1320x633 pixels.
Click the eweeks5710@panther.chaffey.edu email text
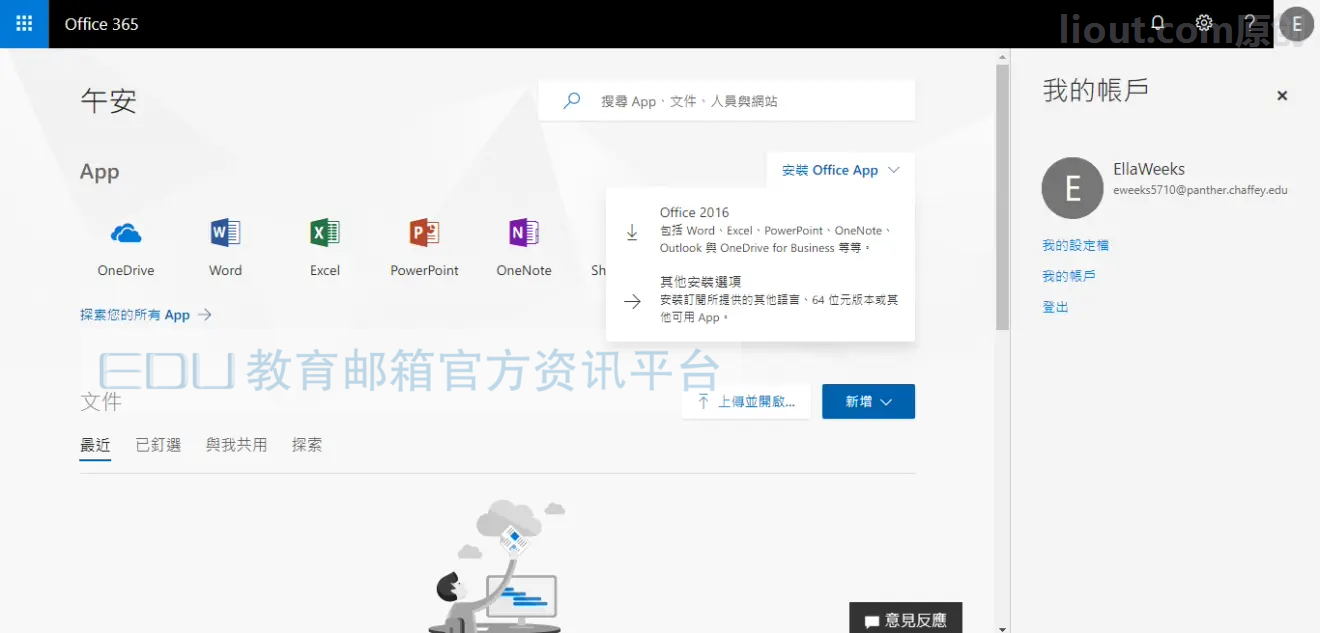(x=1200, y=190)
